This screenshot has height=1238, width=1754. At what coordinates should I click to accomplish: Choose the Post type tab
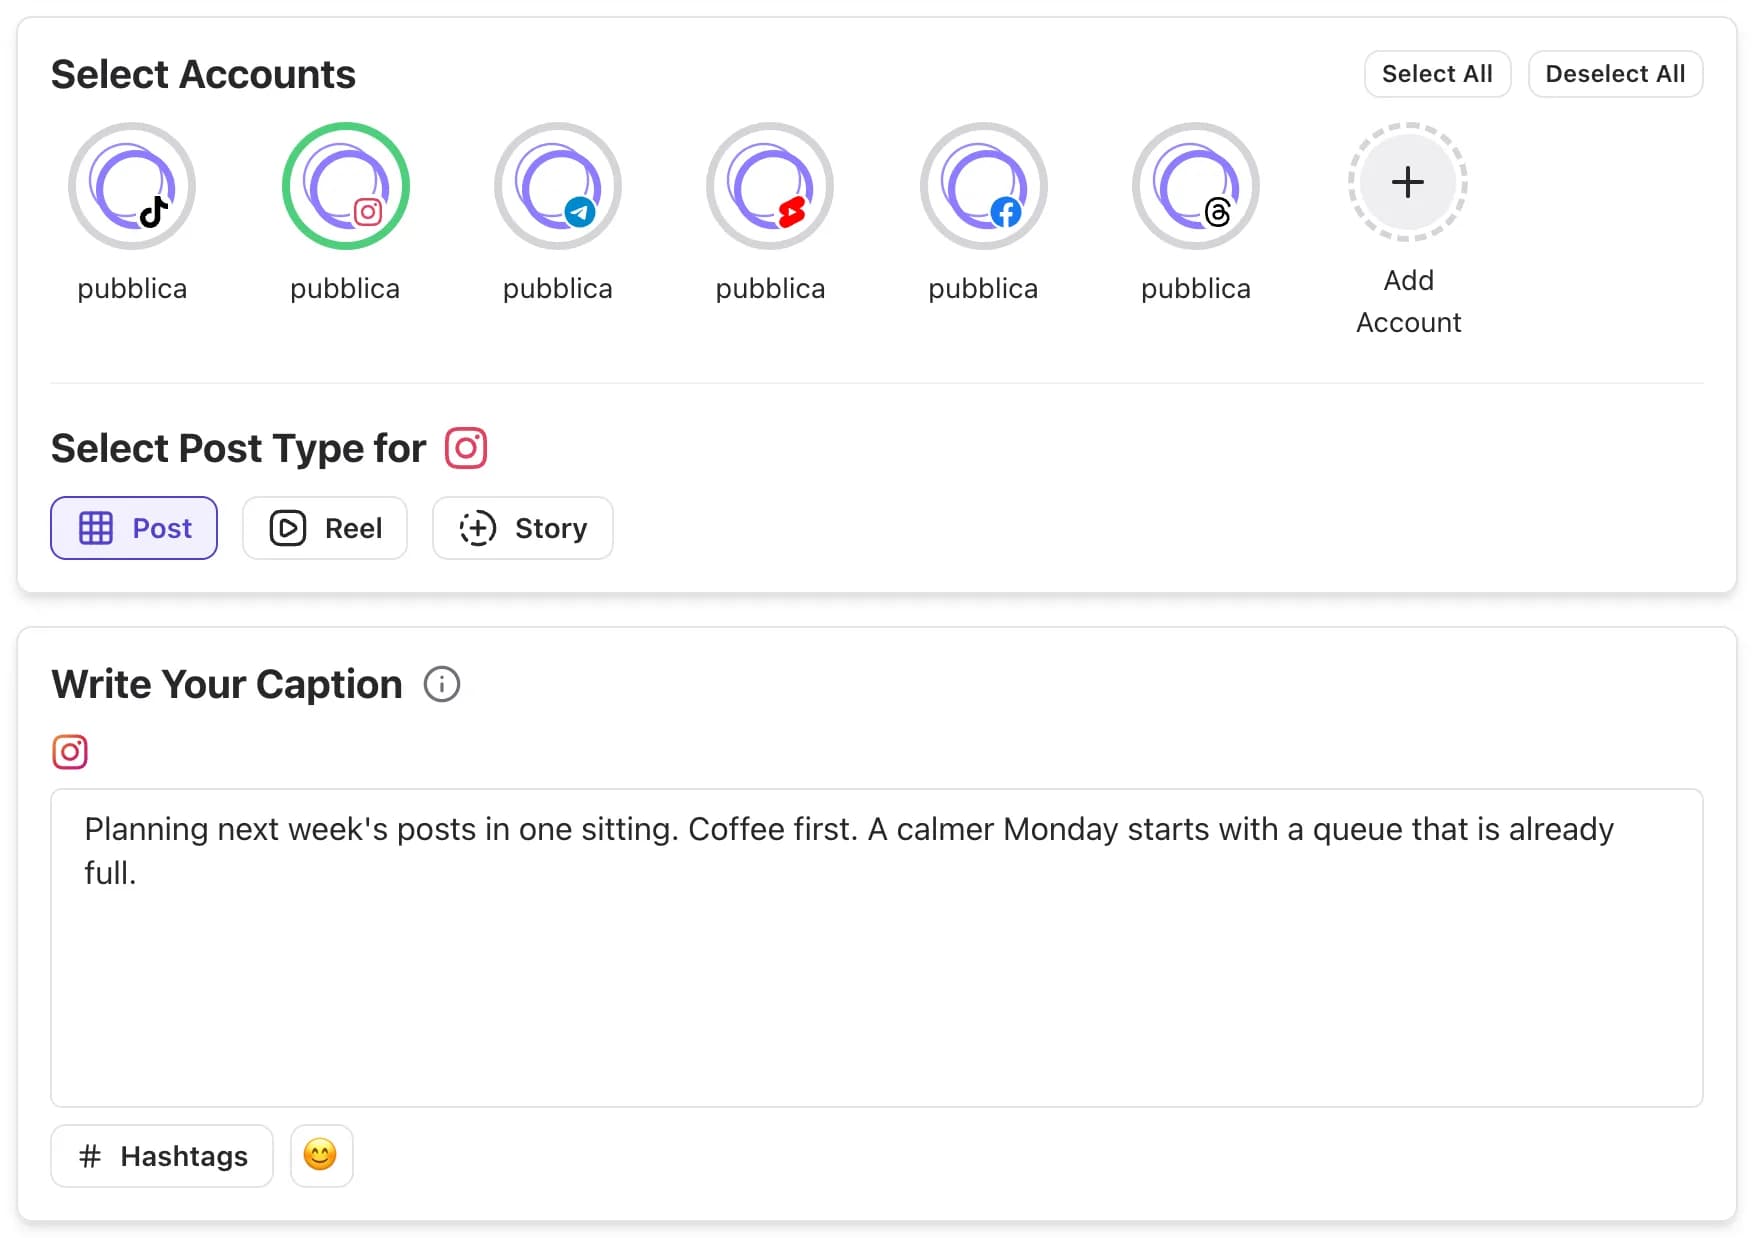click(134, 528)
